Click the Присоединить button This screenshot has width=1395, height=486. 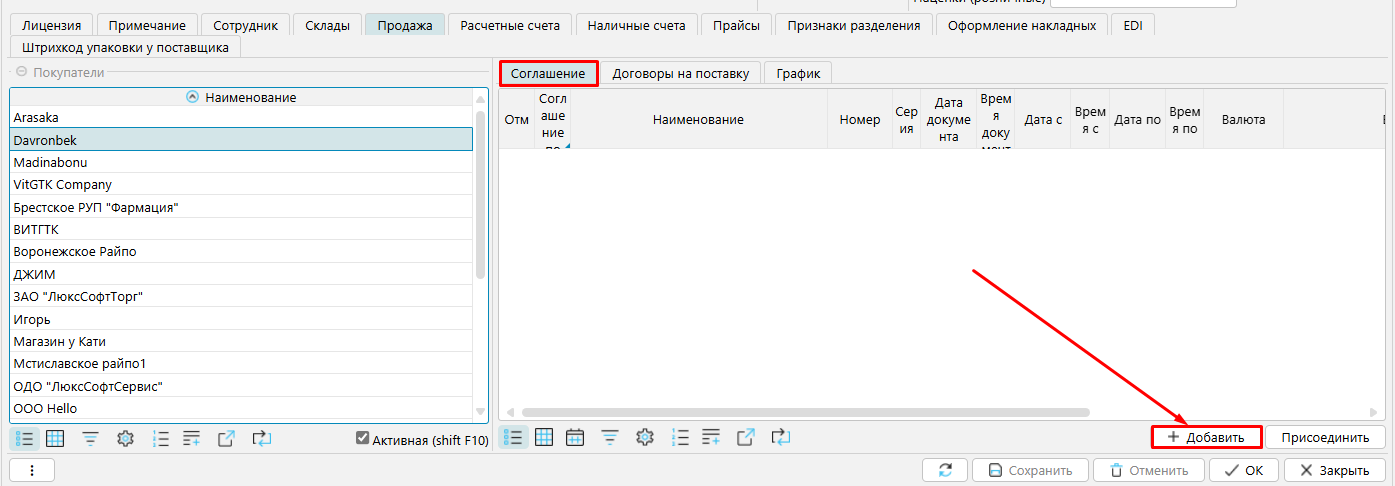pos(1324,437)
